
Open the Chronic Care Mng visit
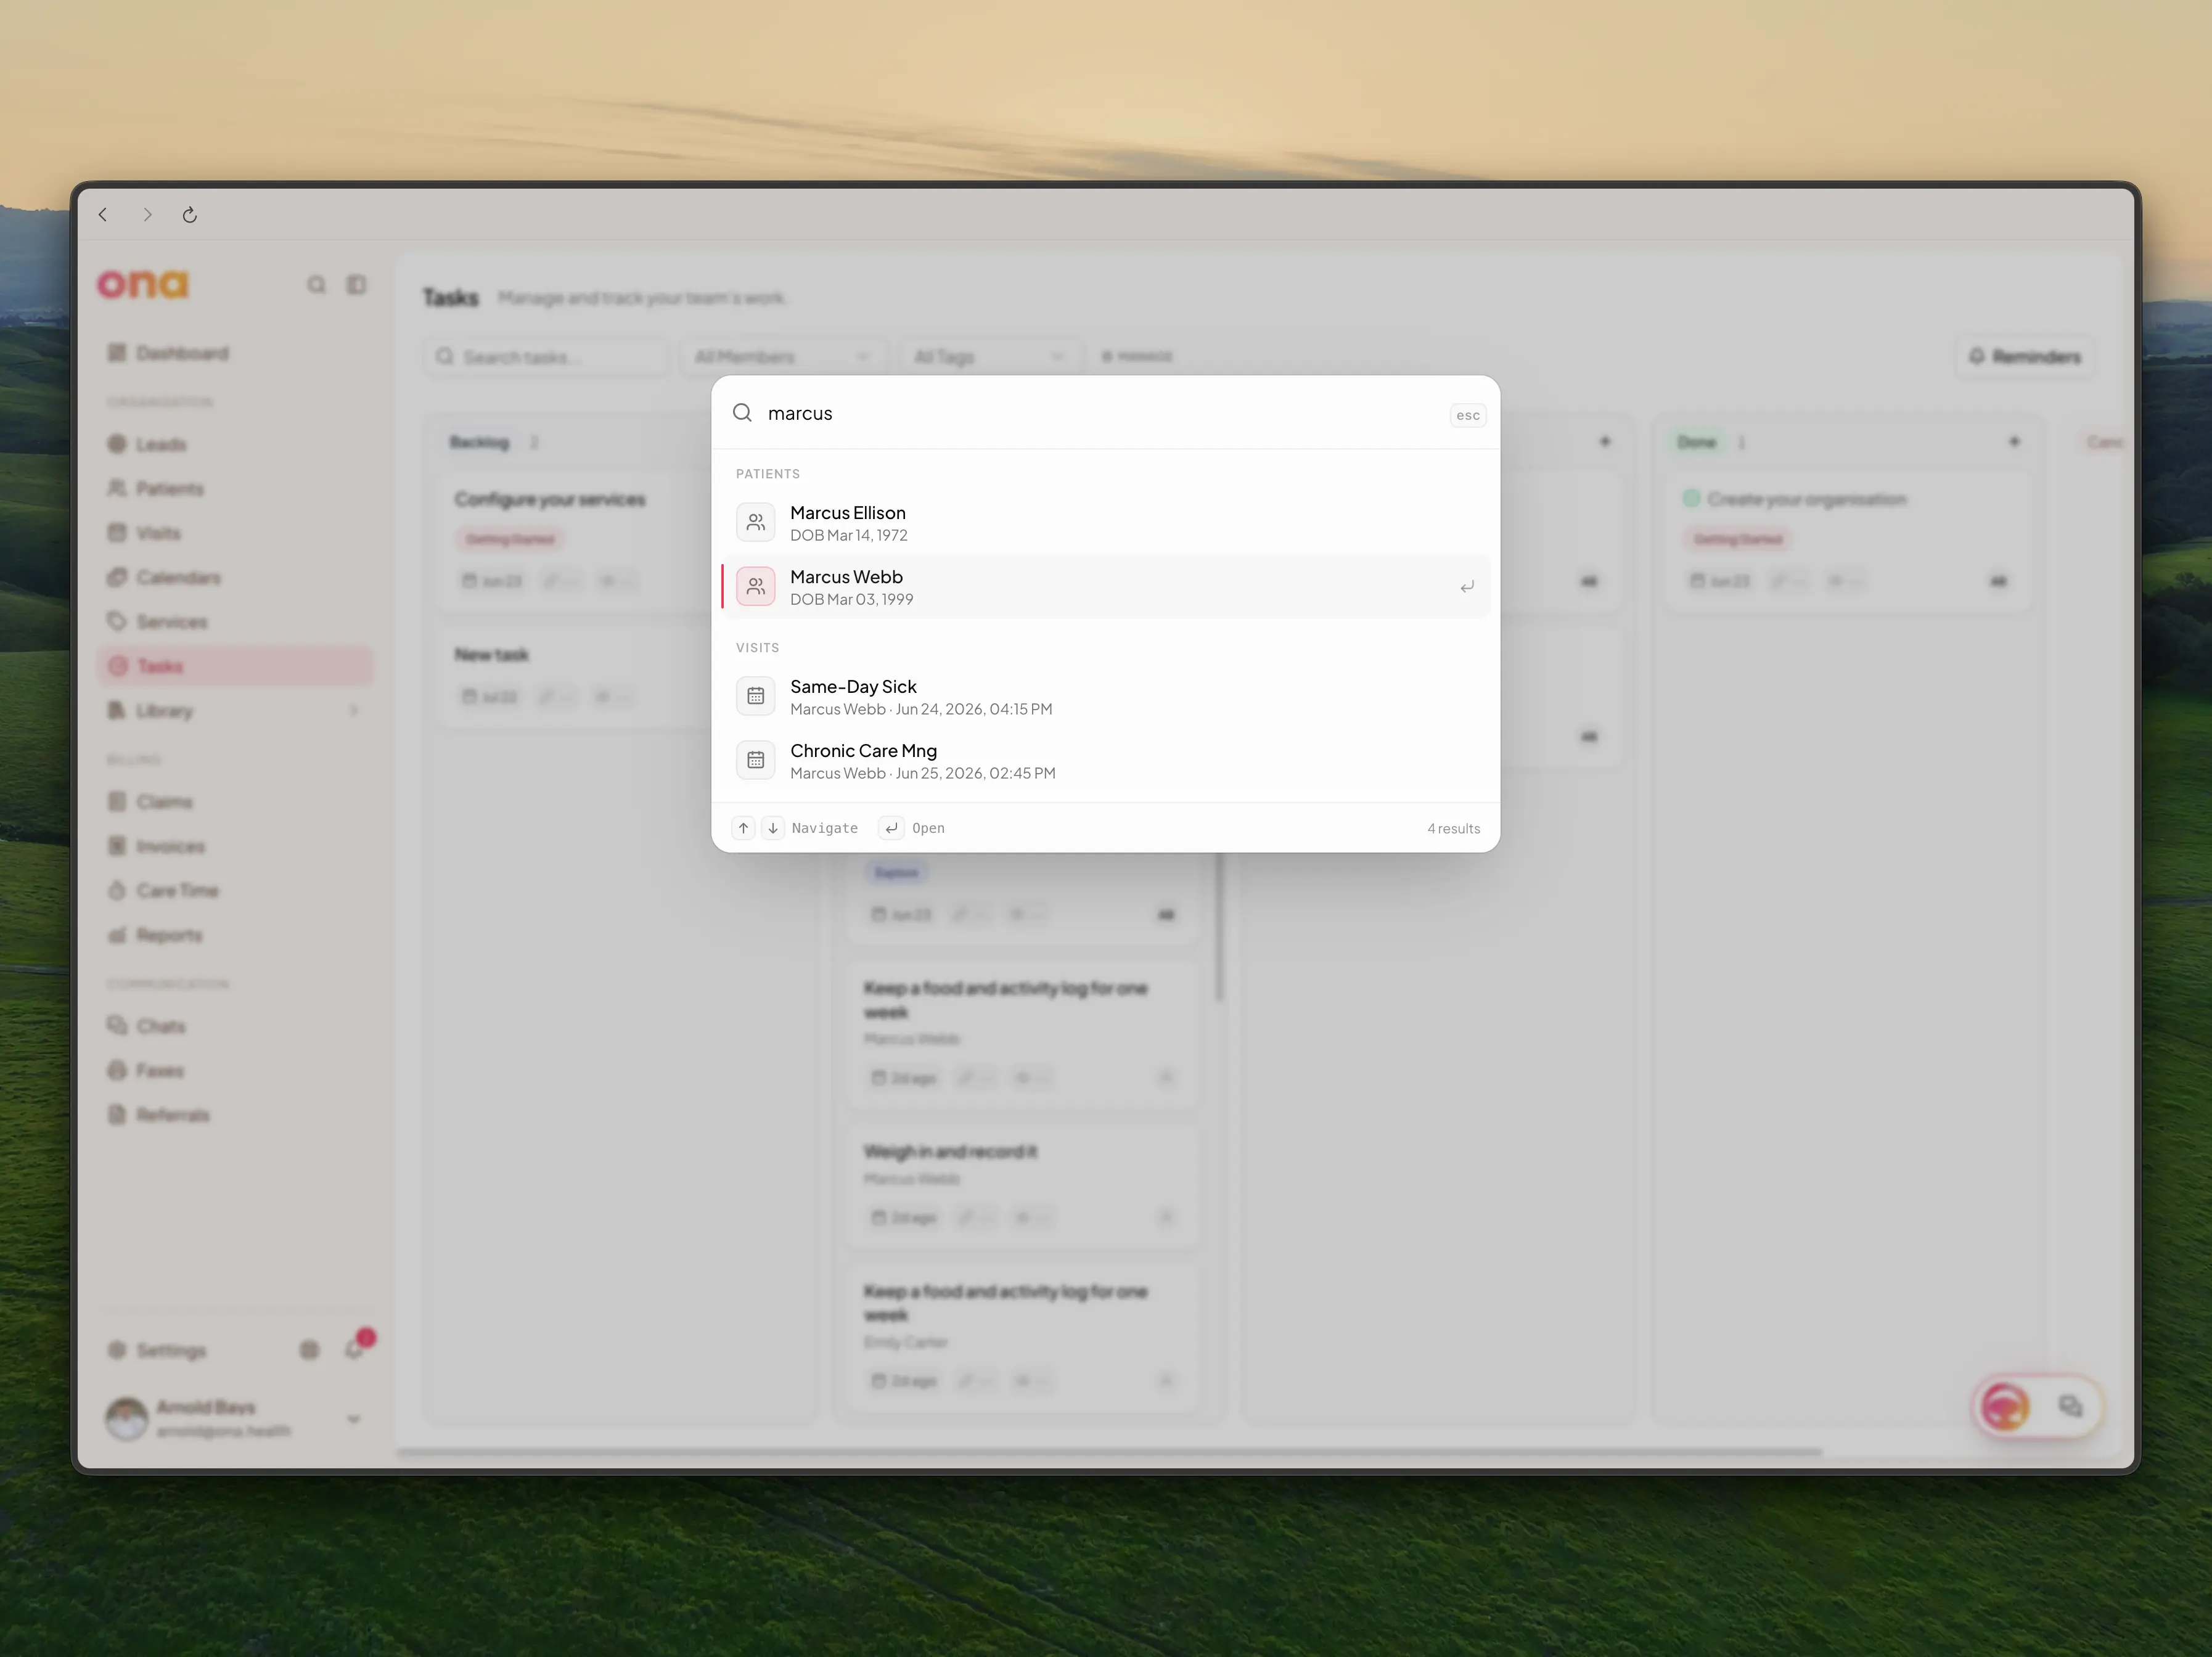(x=1105, y=761)
